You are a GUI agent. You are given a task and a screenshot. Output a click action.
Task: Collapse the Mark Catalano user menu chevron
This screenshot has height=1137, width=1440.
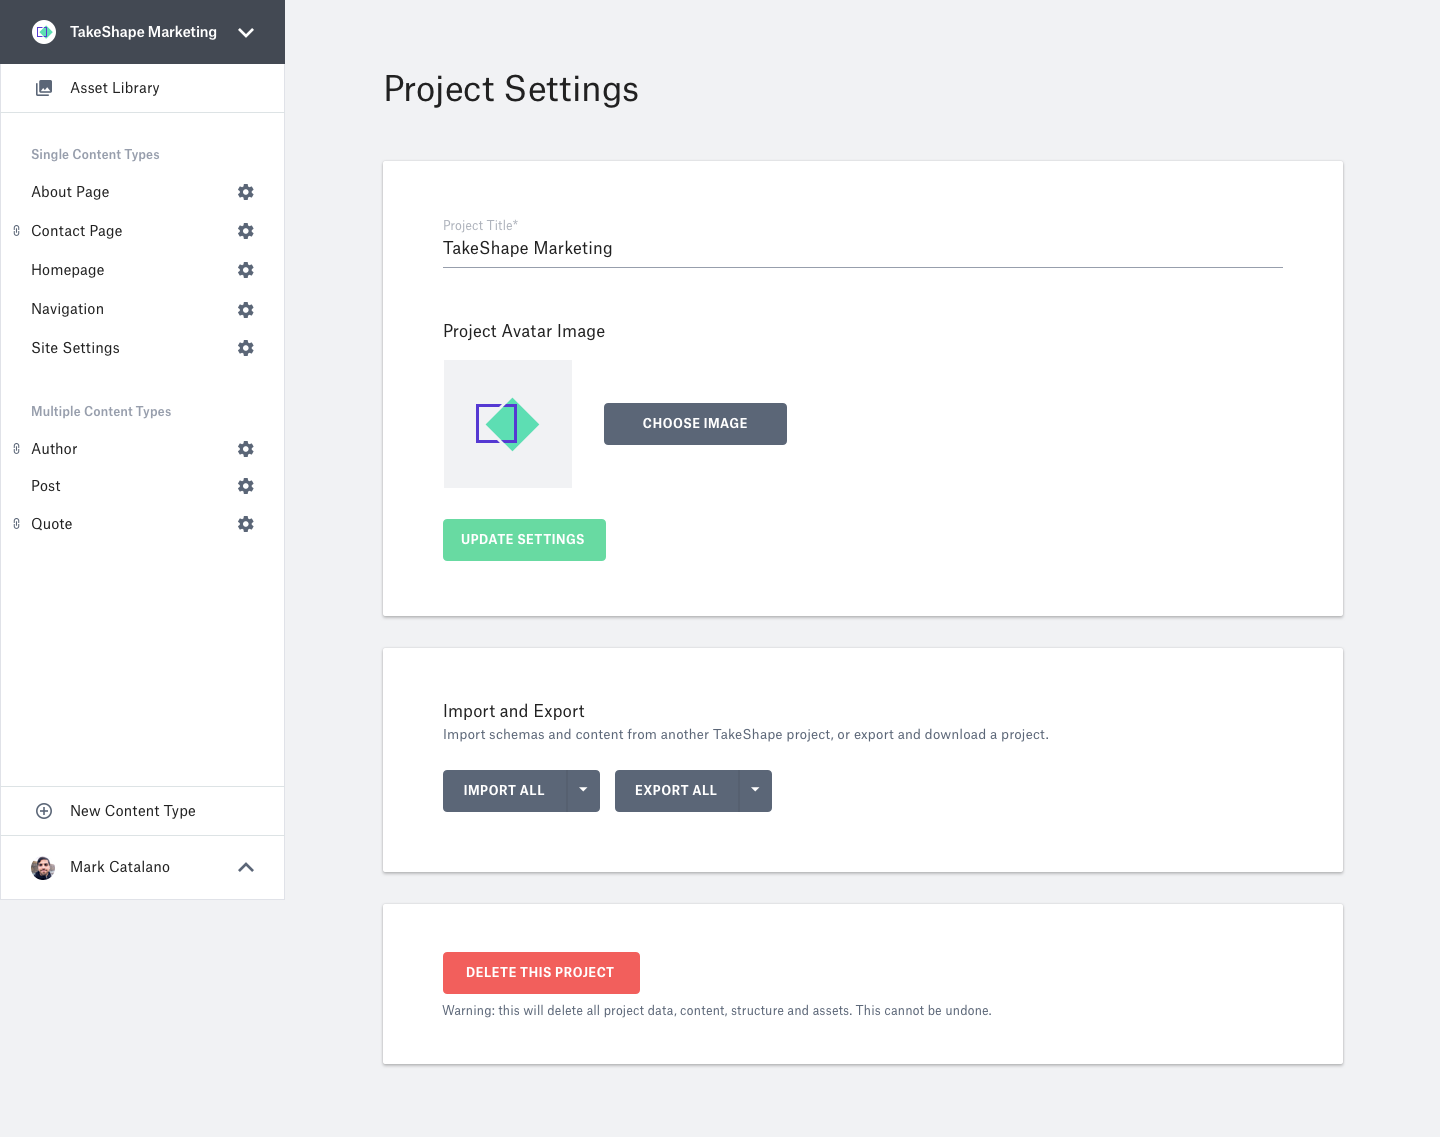[x=246, y=867]
